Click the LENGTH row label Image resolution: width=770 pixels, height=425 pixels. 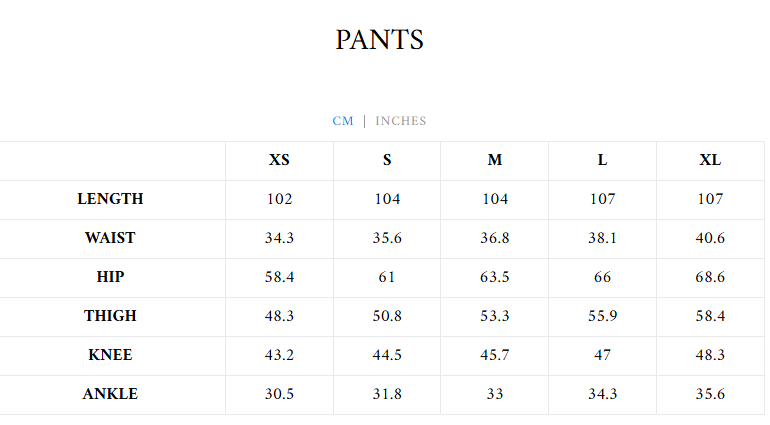click(x=110, y=199)
